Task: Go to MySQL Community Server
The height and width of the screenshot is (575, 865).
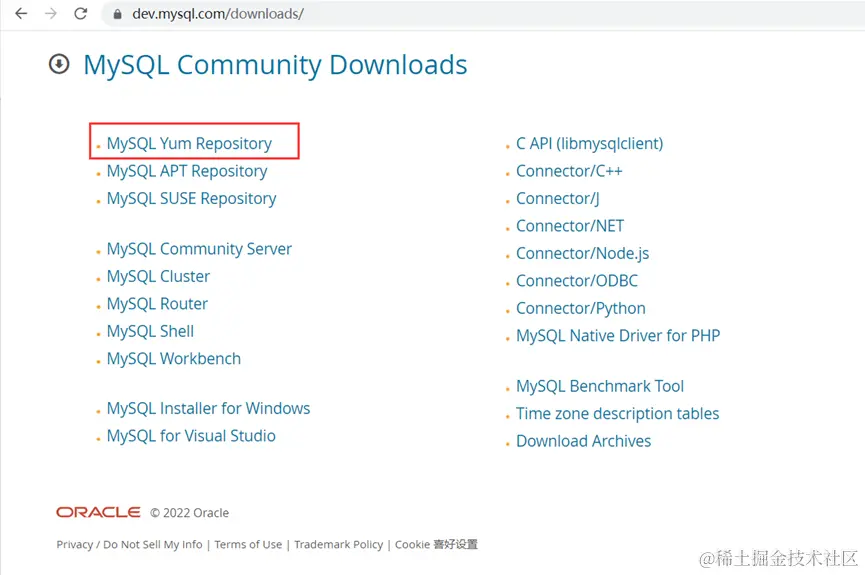Action: coord(199,249)
